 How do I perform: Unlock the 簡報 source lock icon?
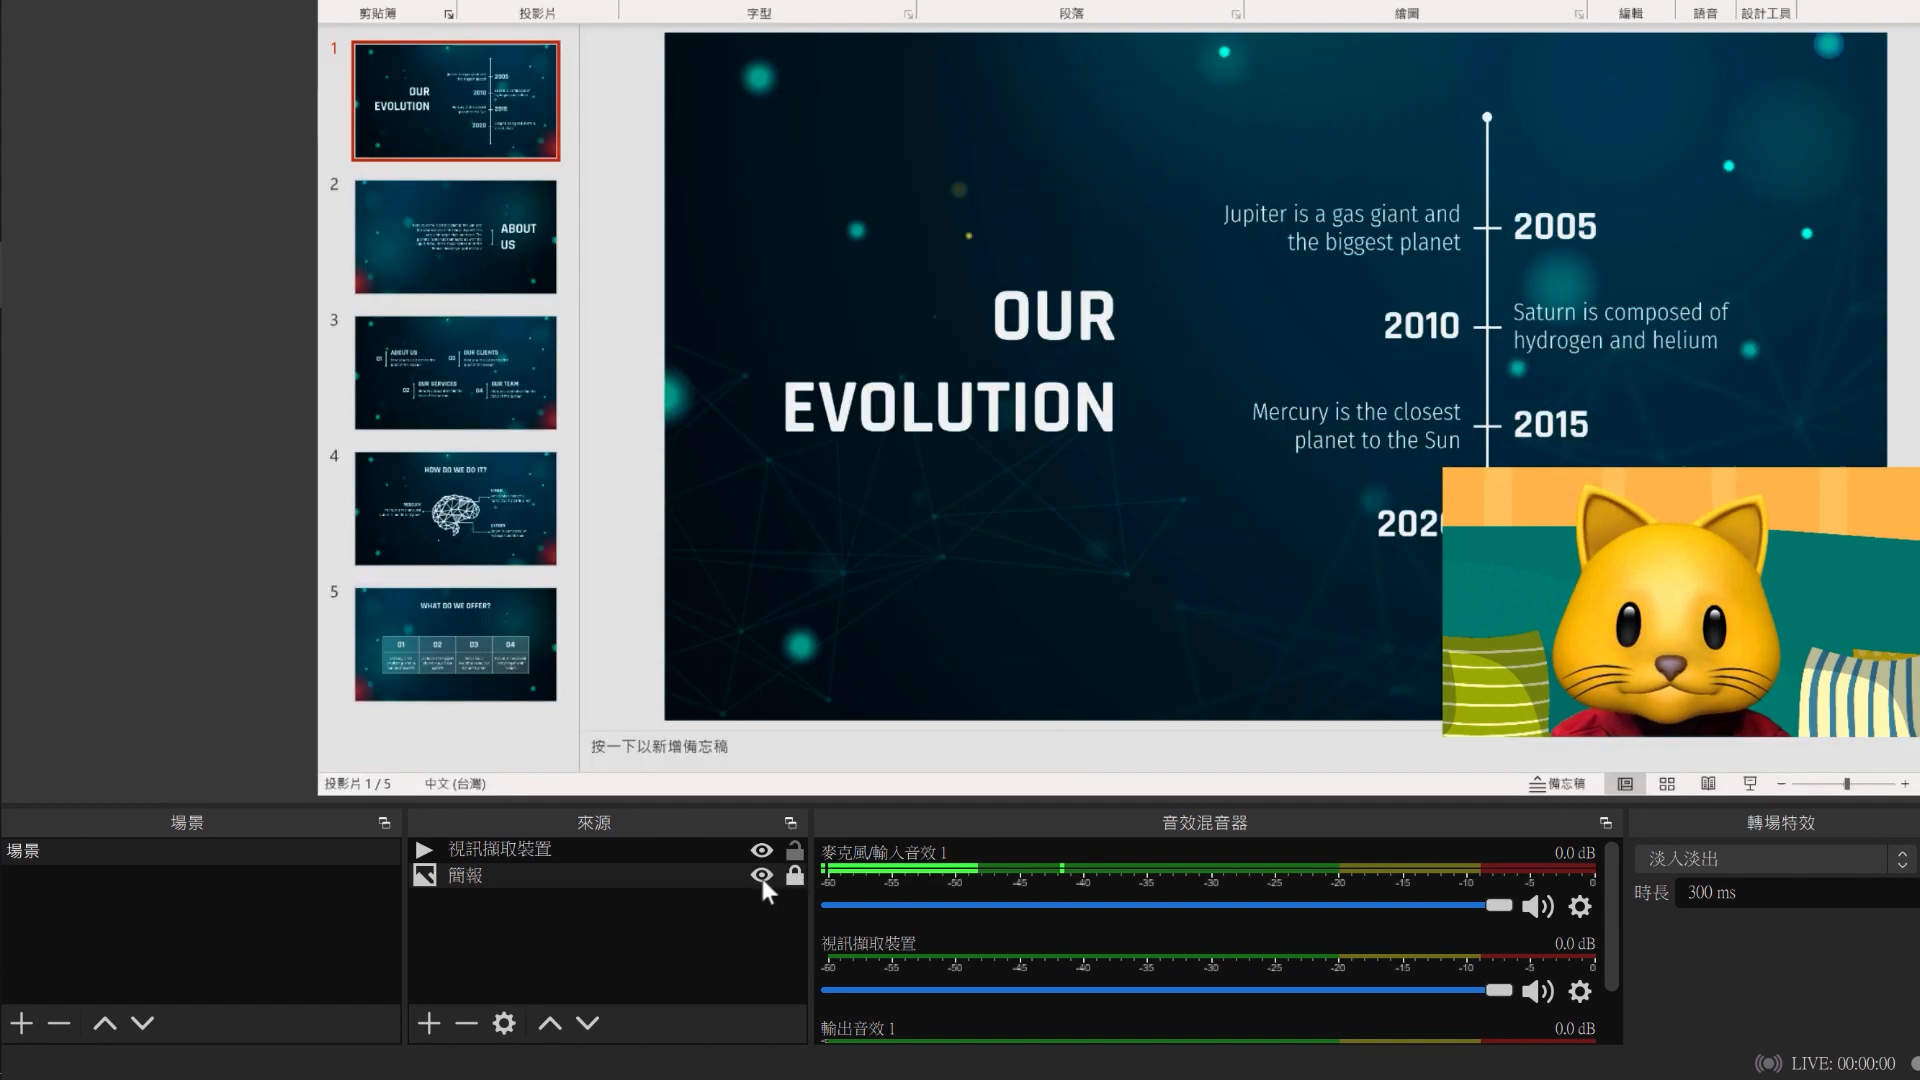795,875
